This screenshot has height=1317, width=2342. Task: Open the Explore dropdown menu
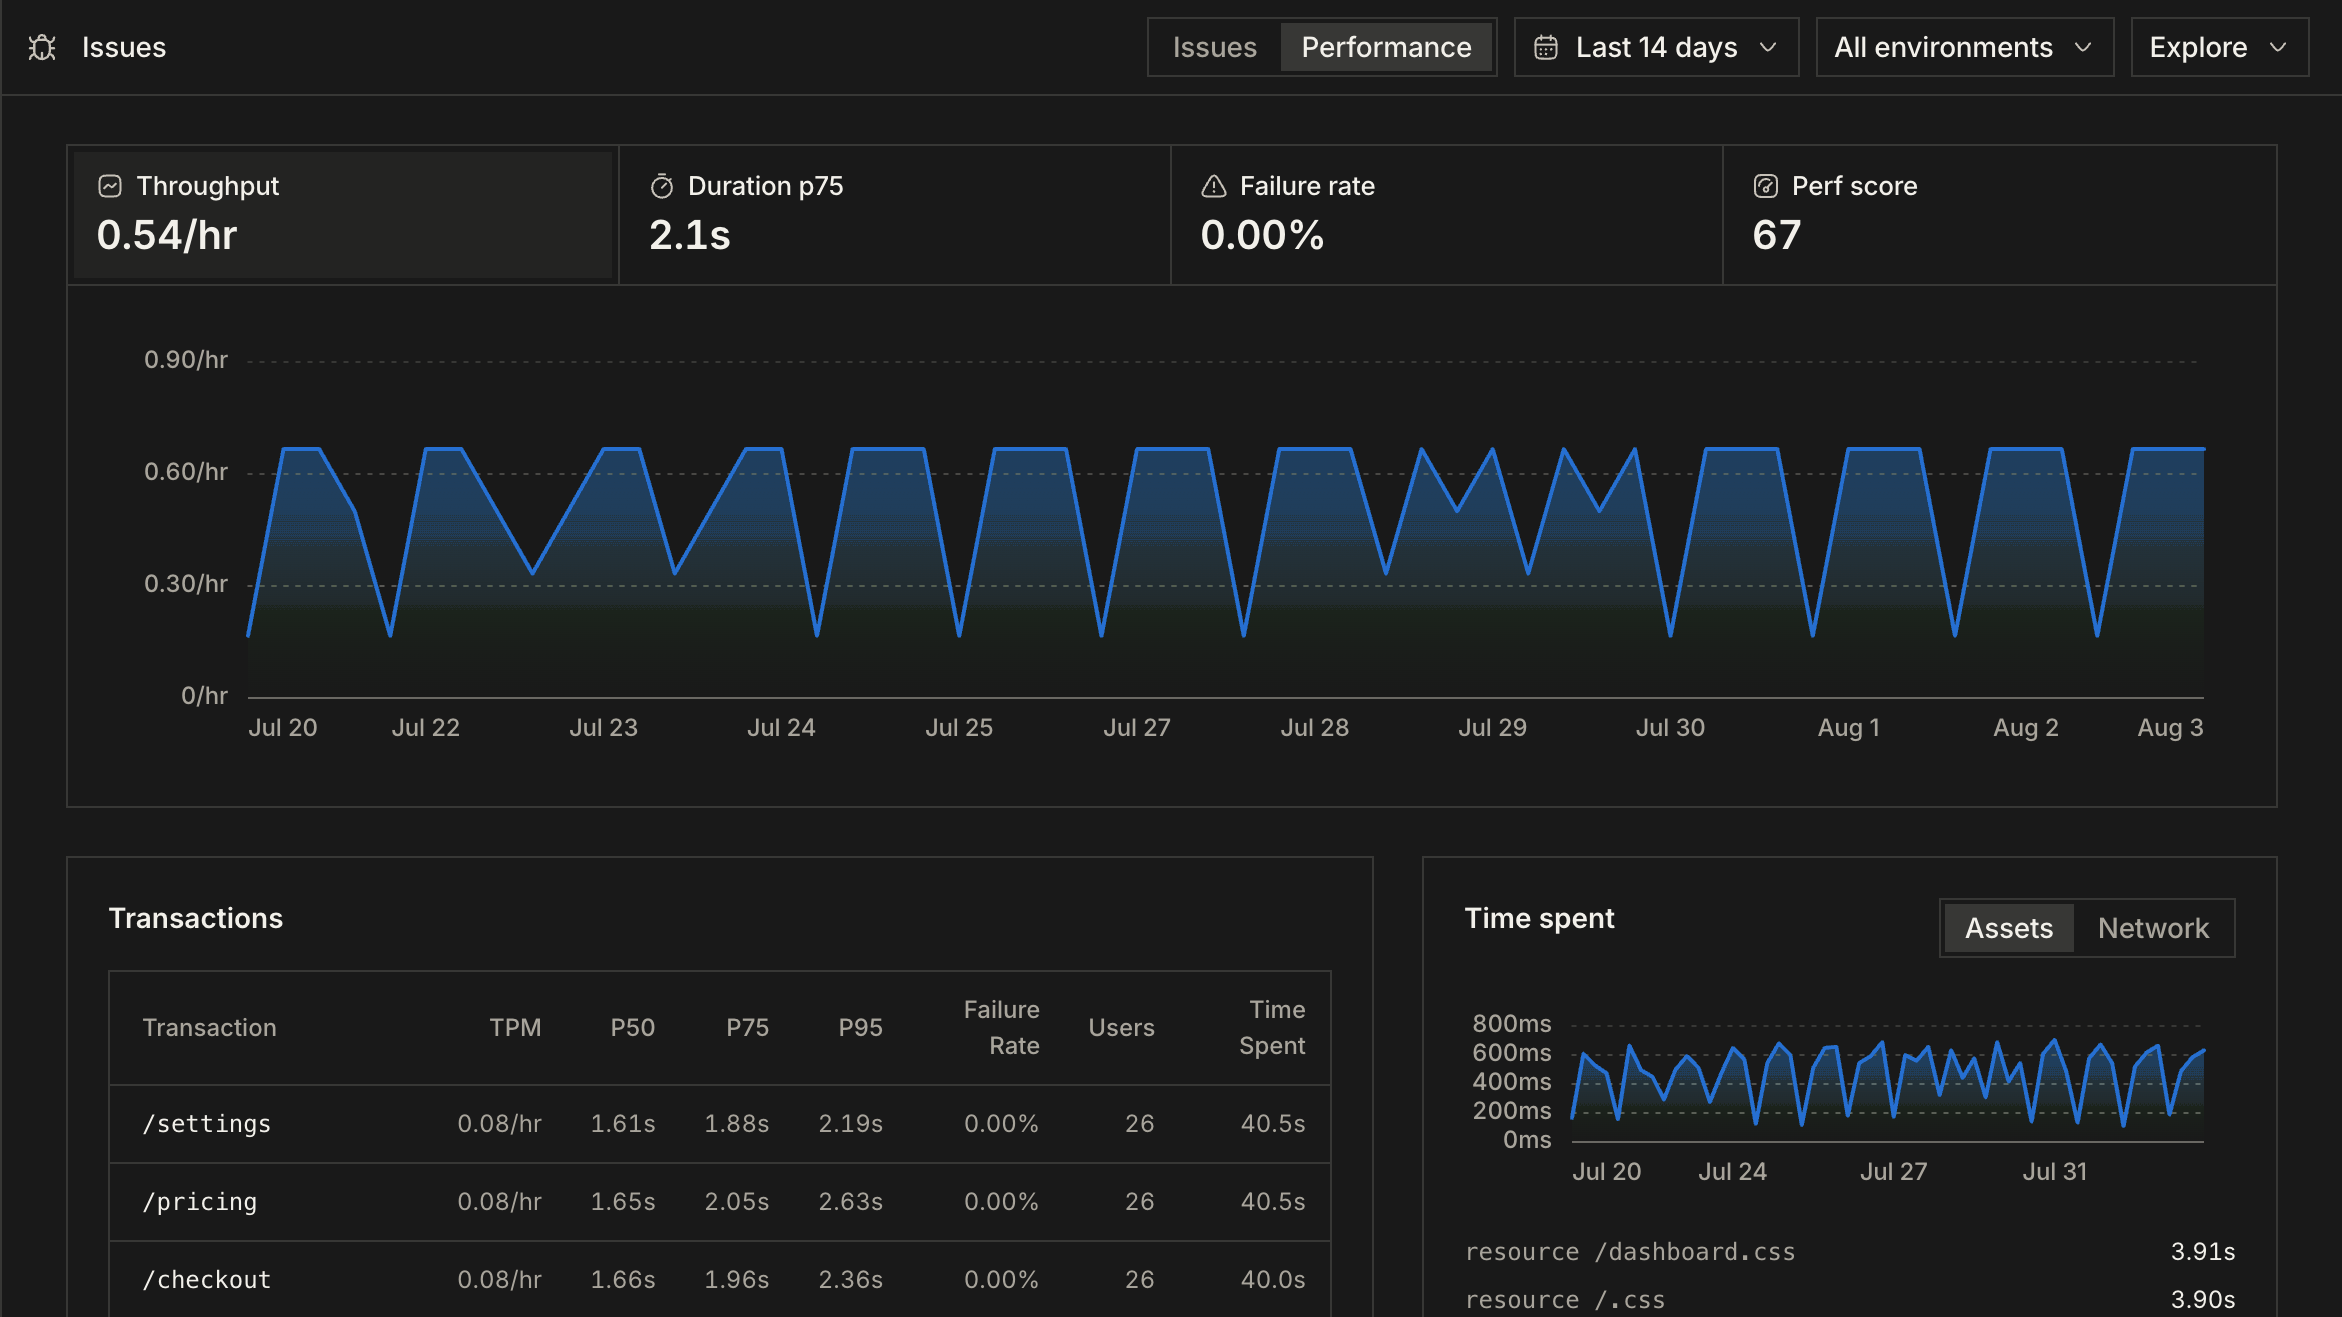(x=2219, y=47)
